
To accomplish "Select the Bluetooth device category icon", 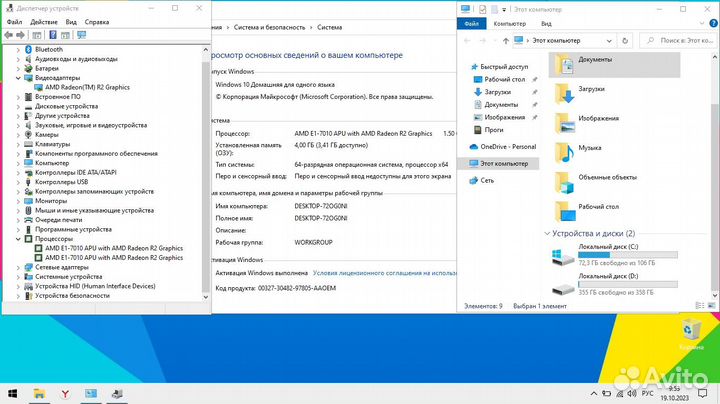I will click(28, 49).
